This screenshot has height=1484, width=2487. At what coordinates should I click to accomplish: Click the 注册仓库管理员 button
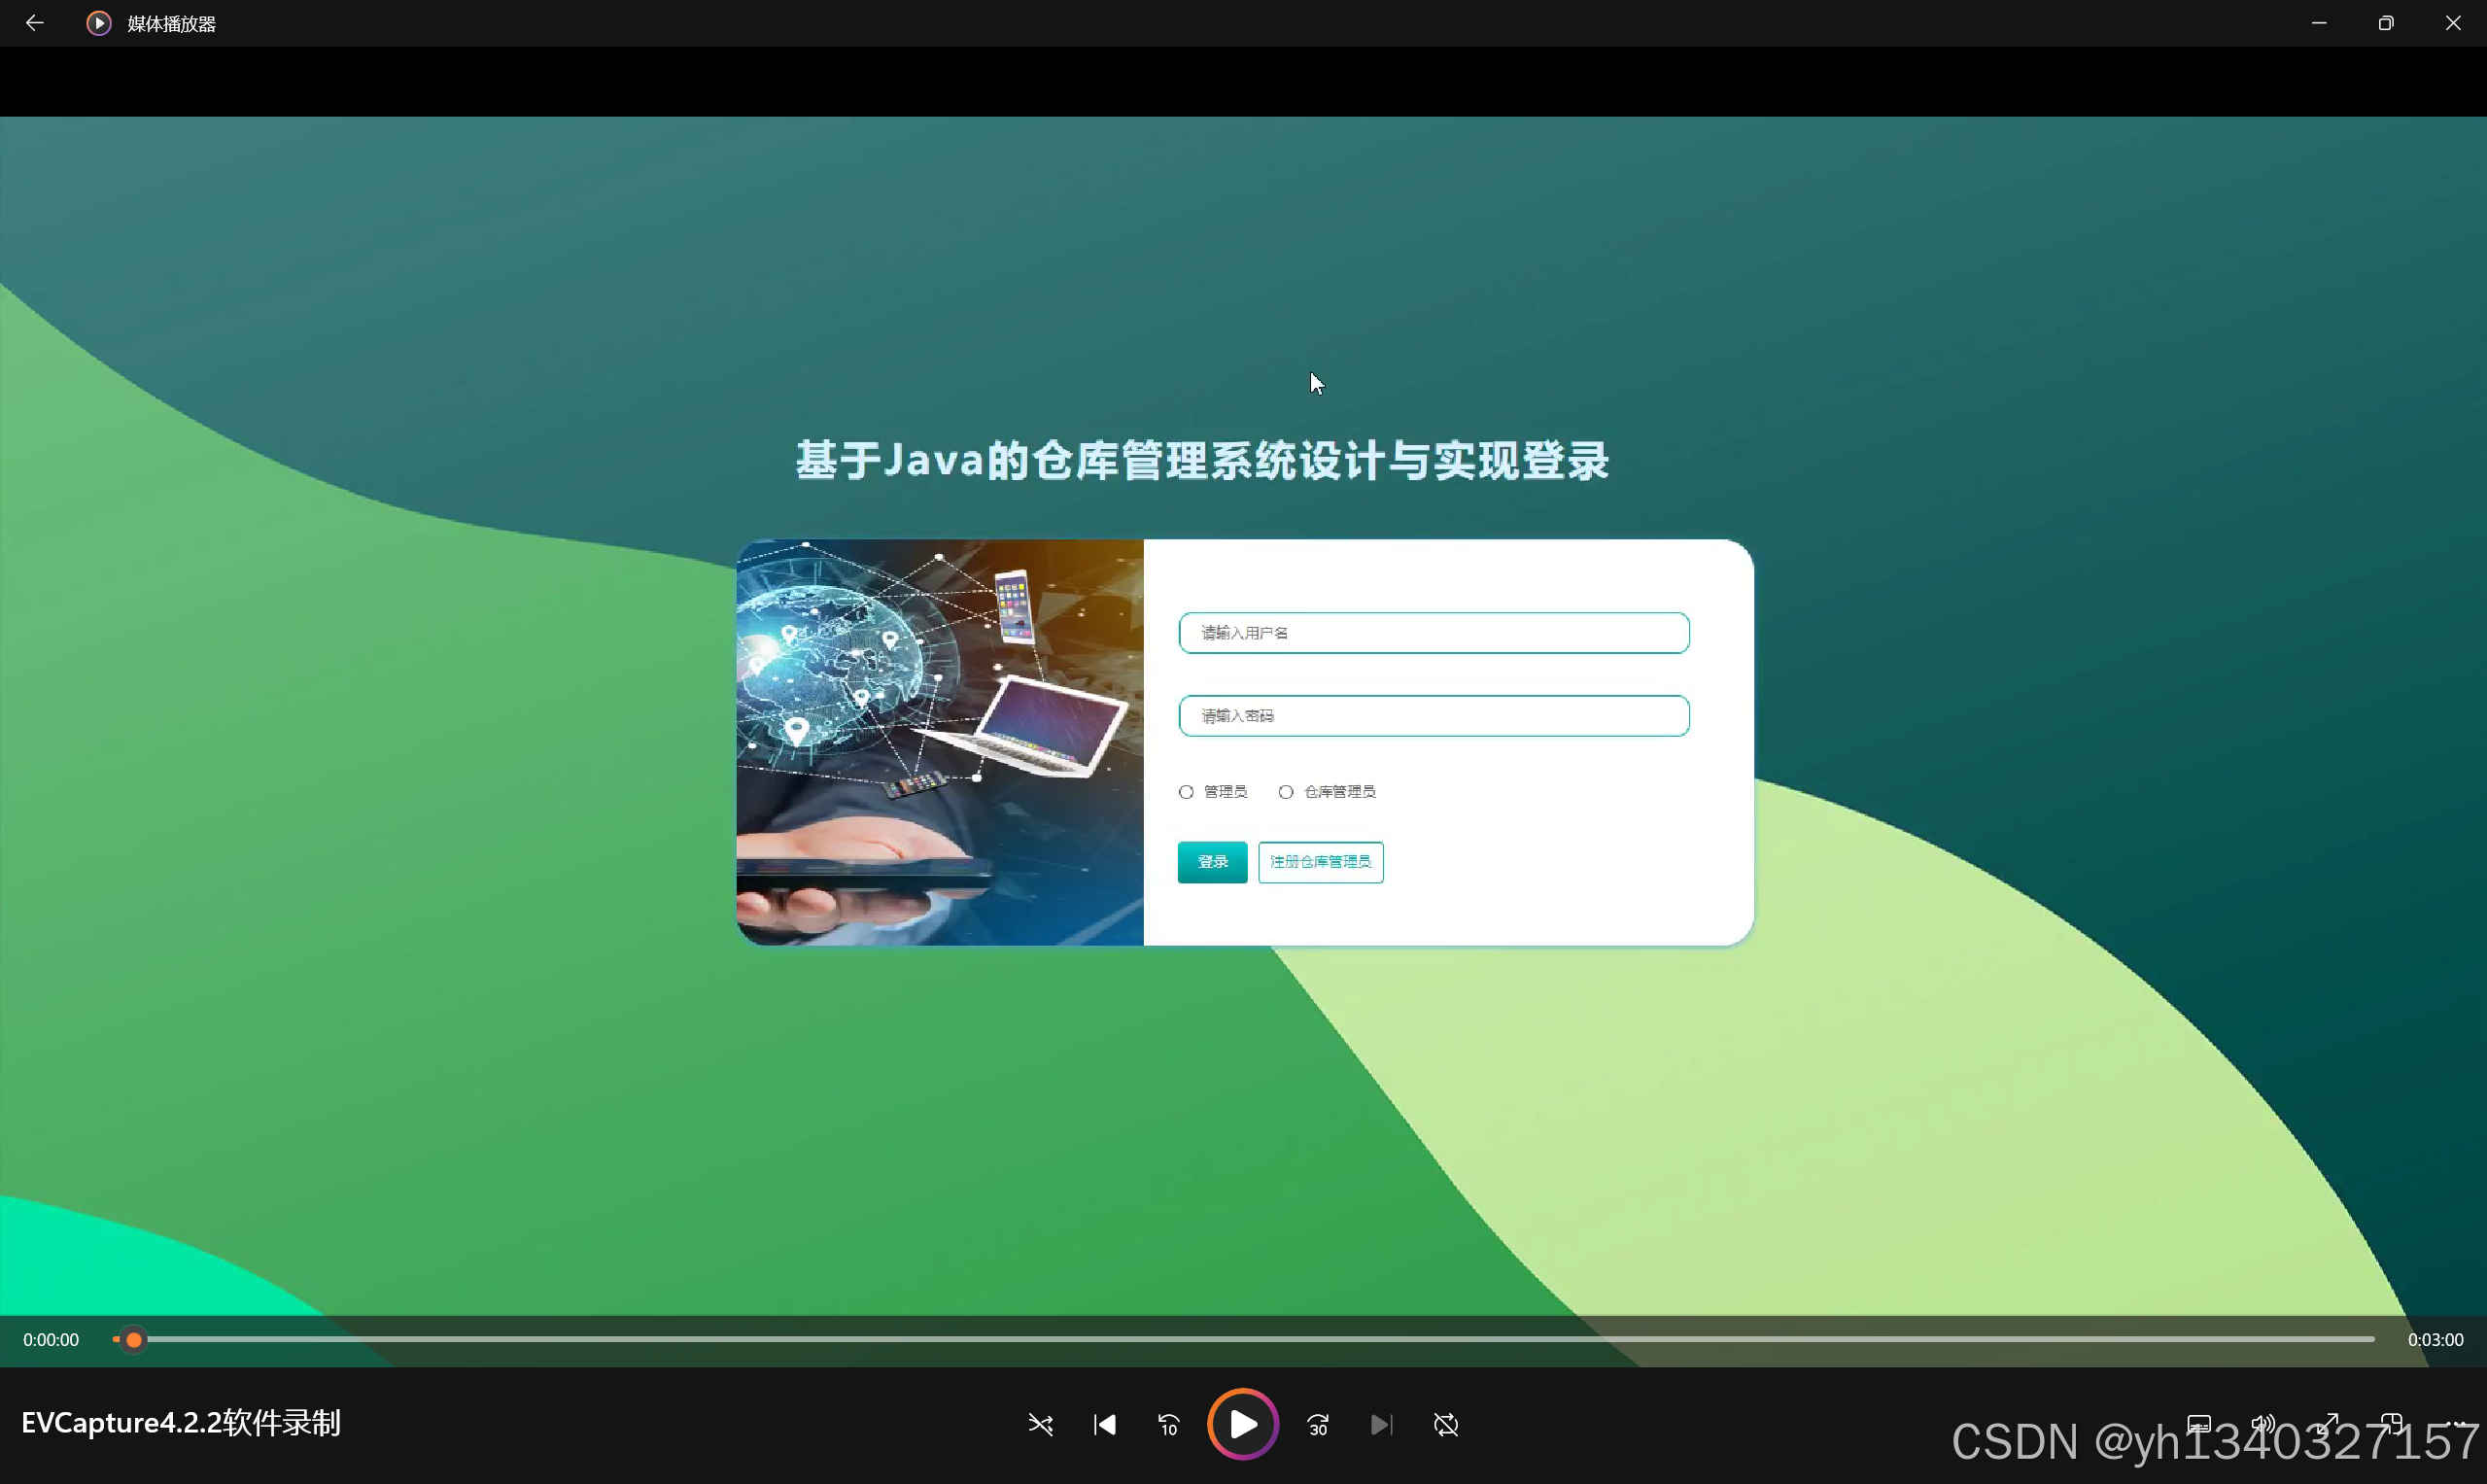[x=1320, y=862]
